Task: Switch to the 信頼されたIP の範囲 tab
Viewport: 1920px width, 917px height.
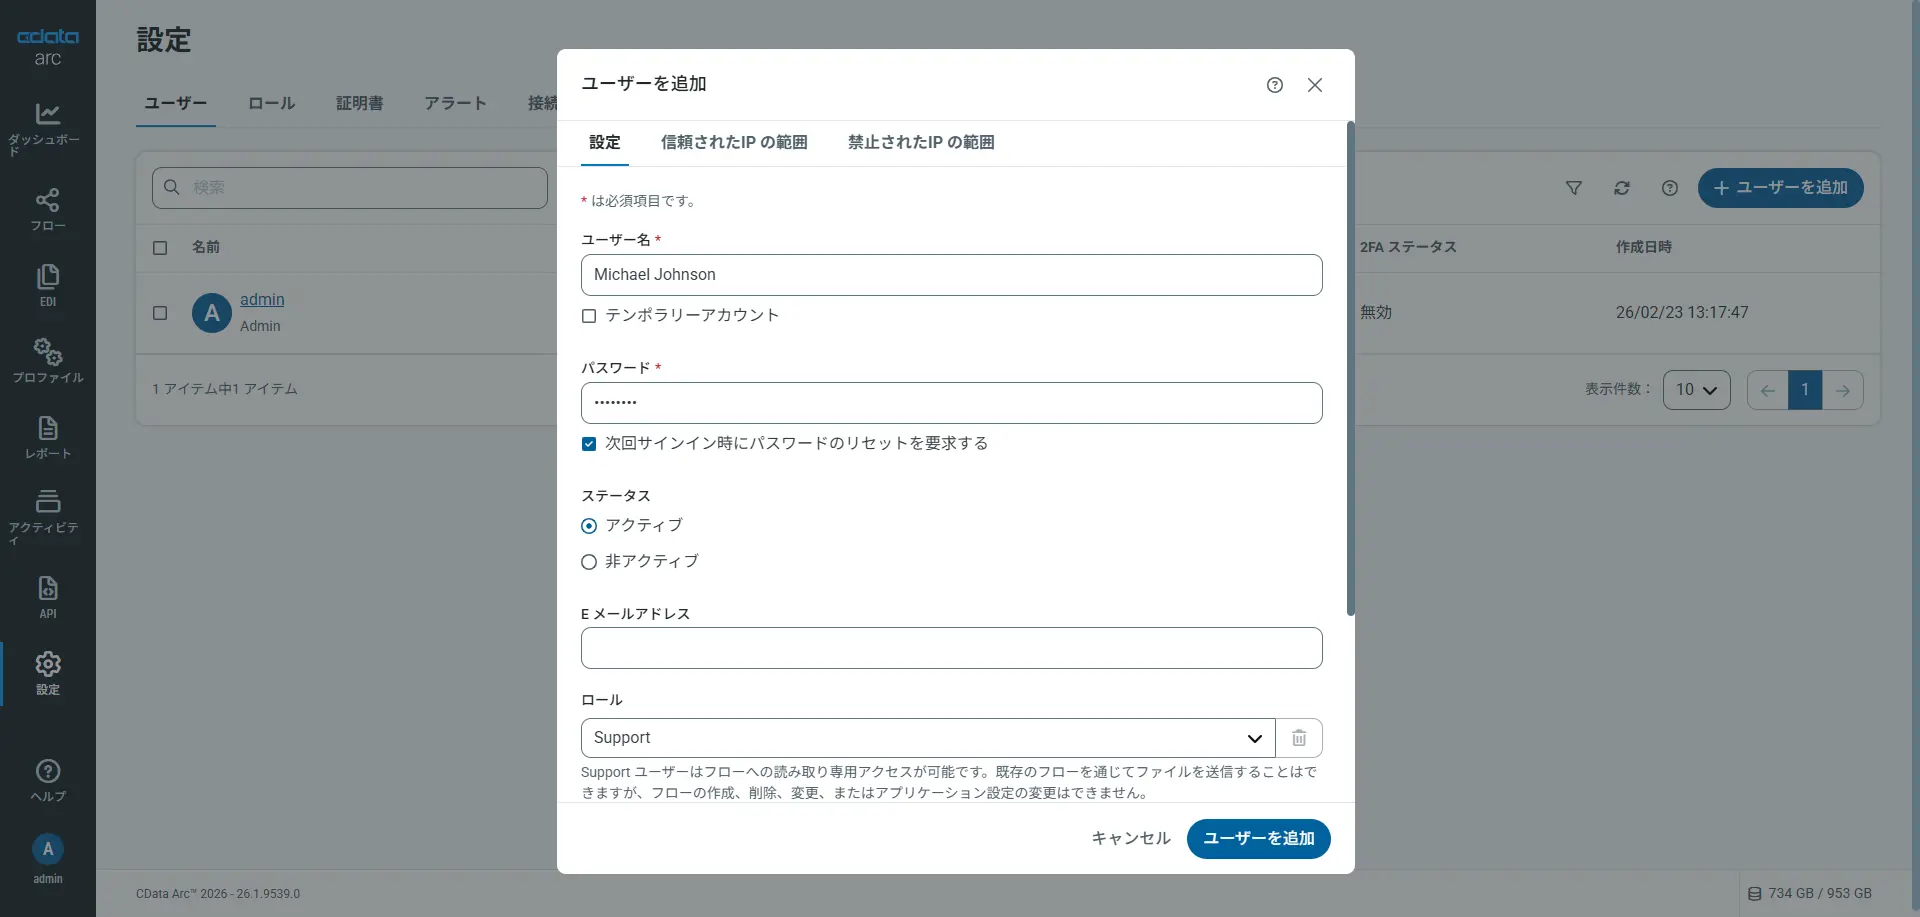Action: click(x=734, y=142)
